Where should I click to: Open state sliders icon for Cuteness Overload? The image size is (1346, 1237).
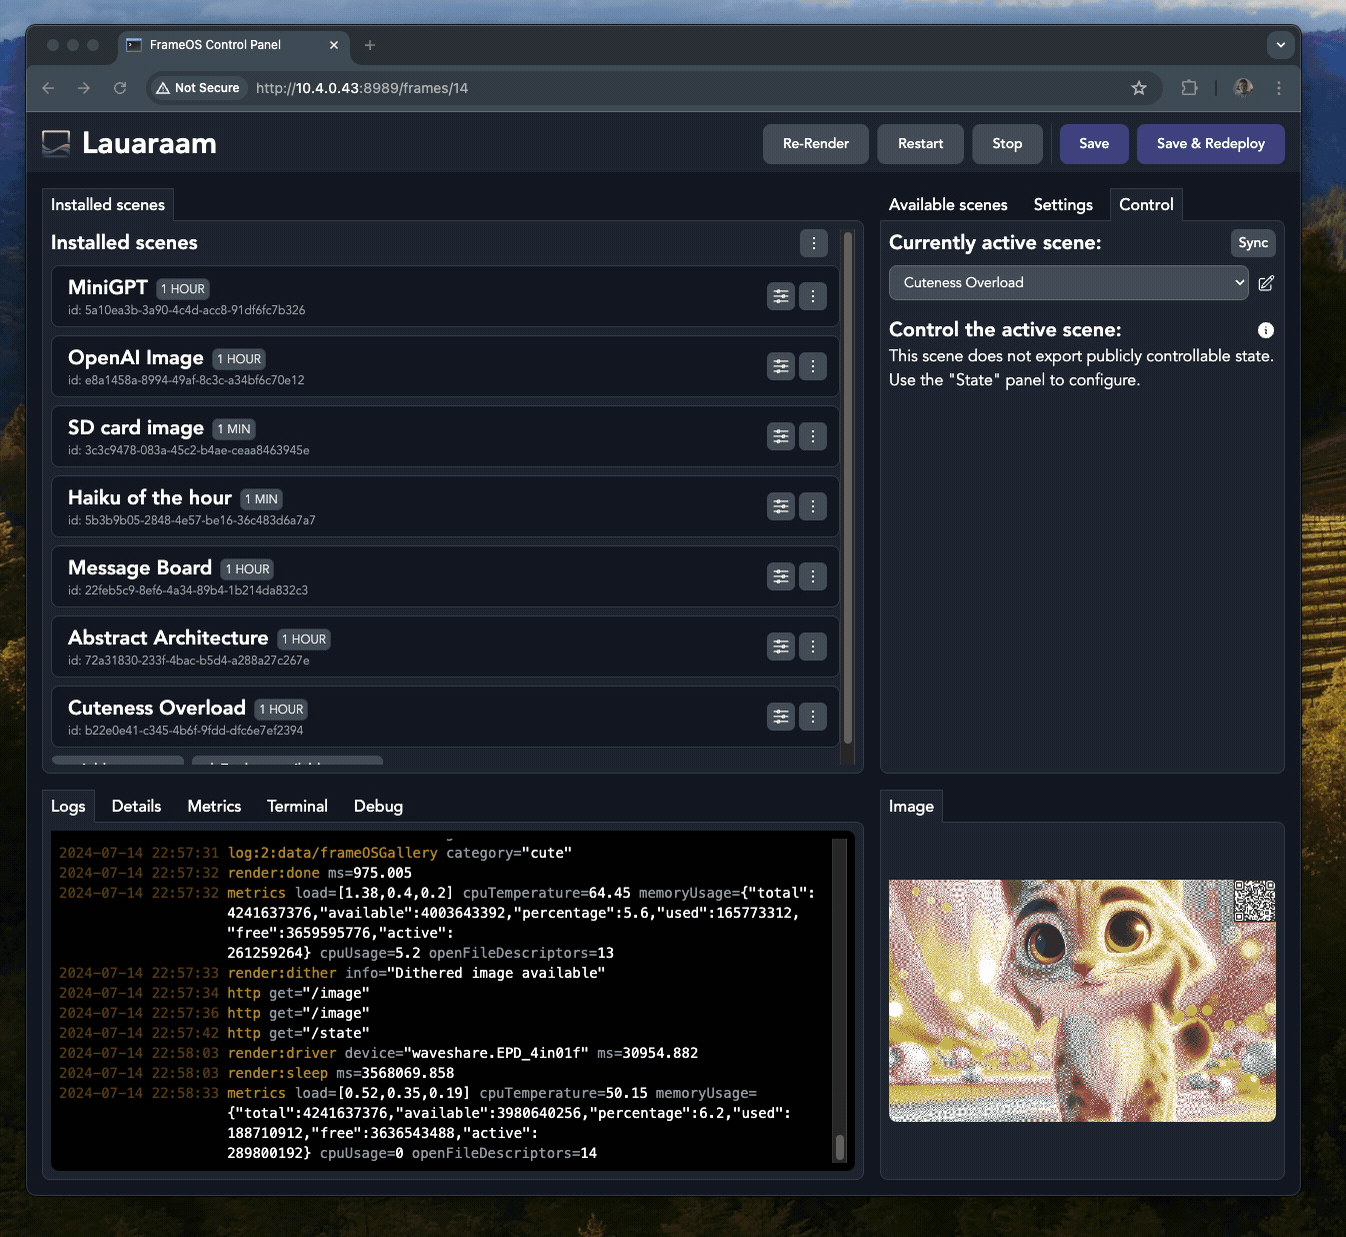[x=780, y=716]
